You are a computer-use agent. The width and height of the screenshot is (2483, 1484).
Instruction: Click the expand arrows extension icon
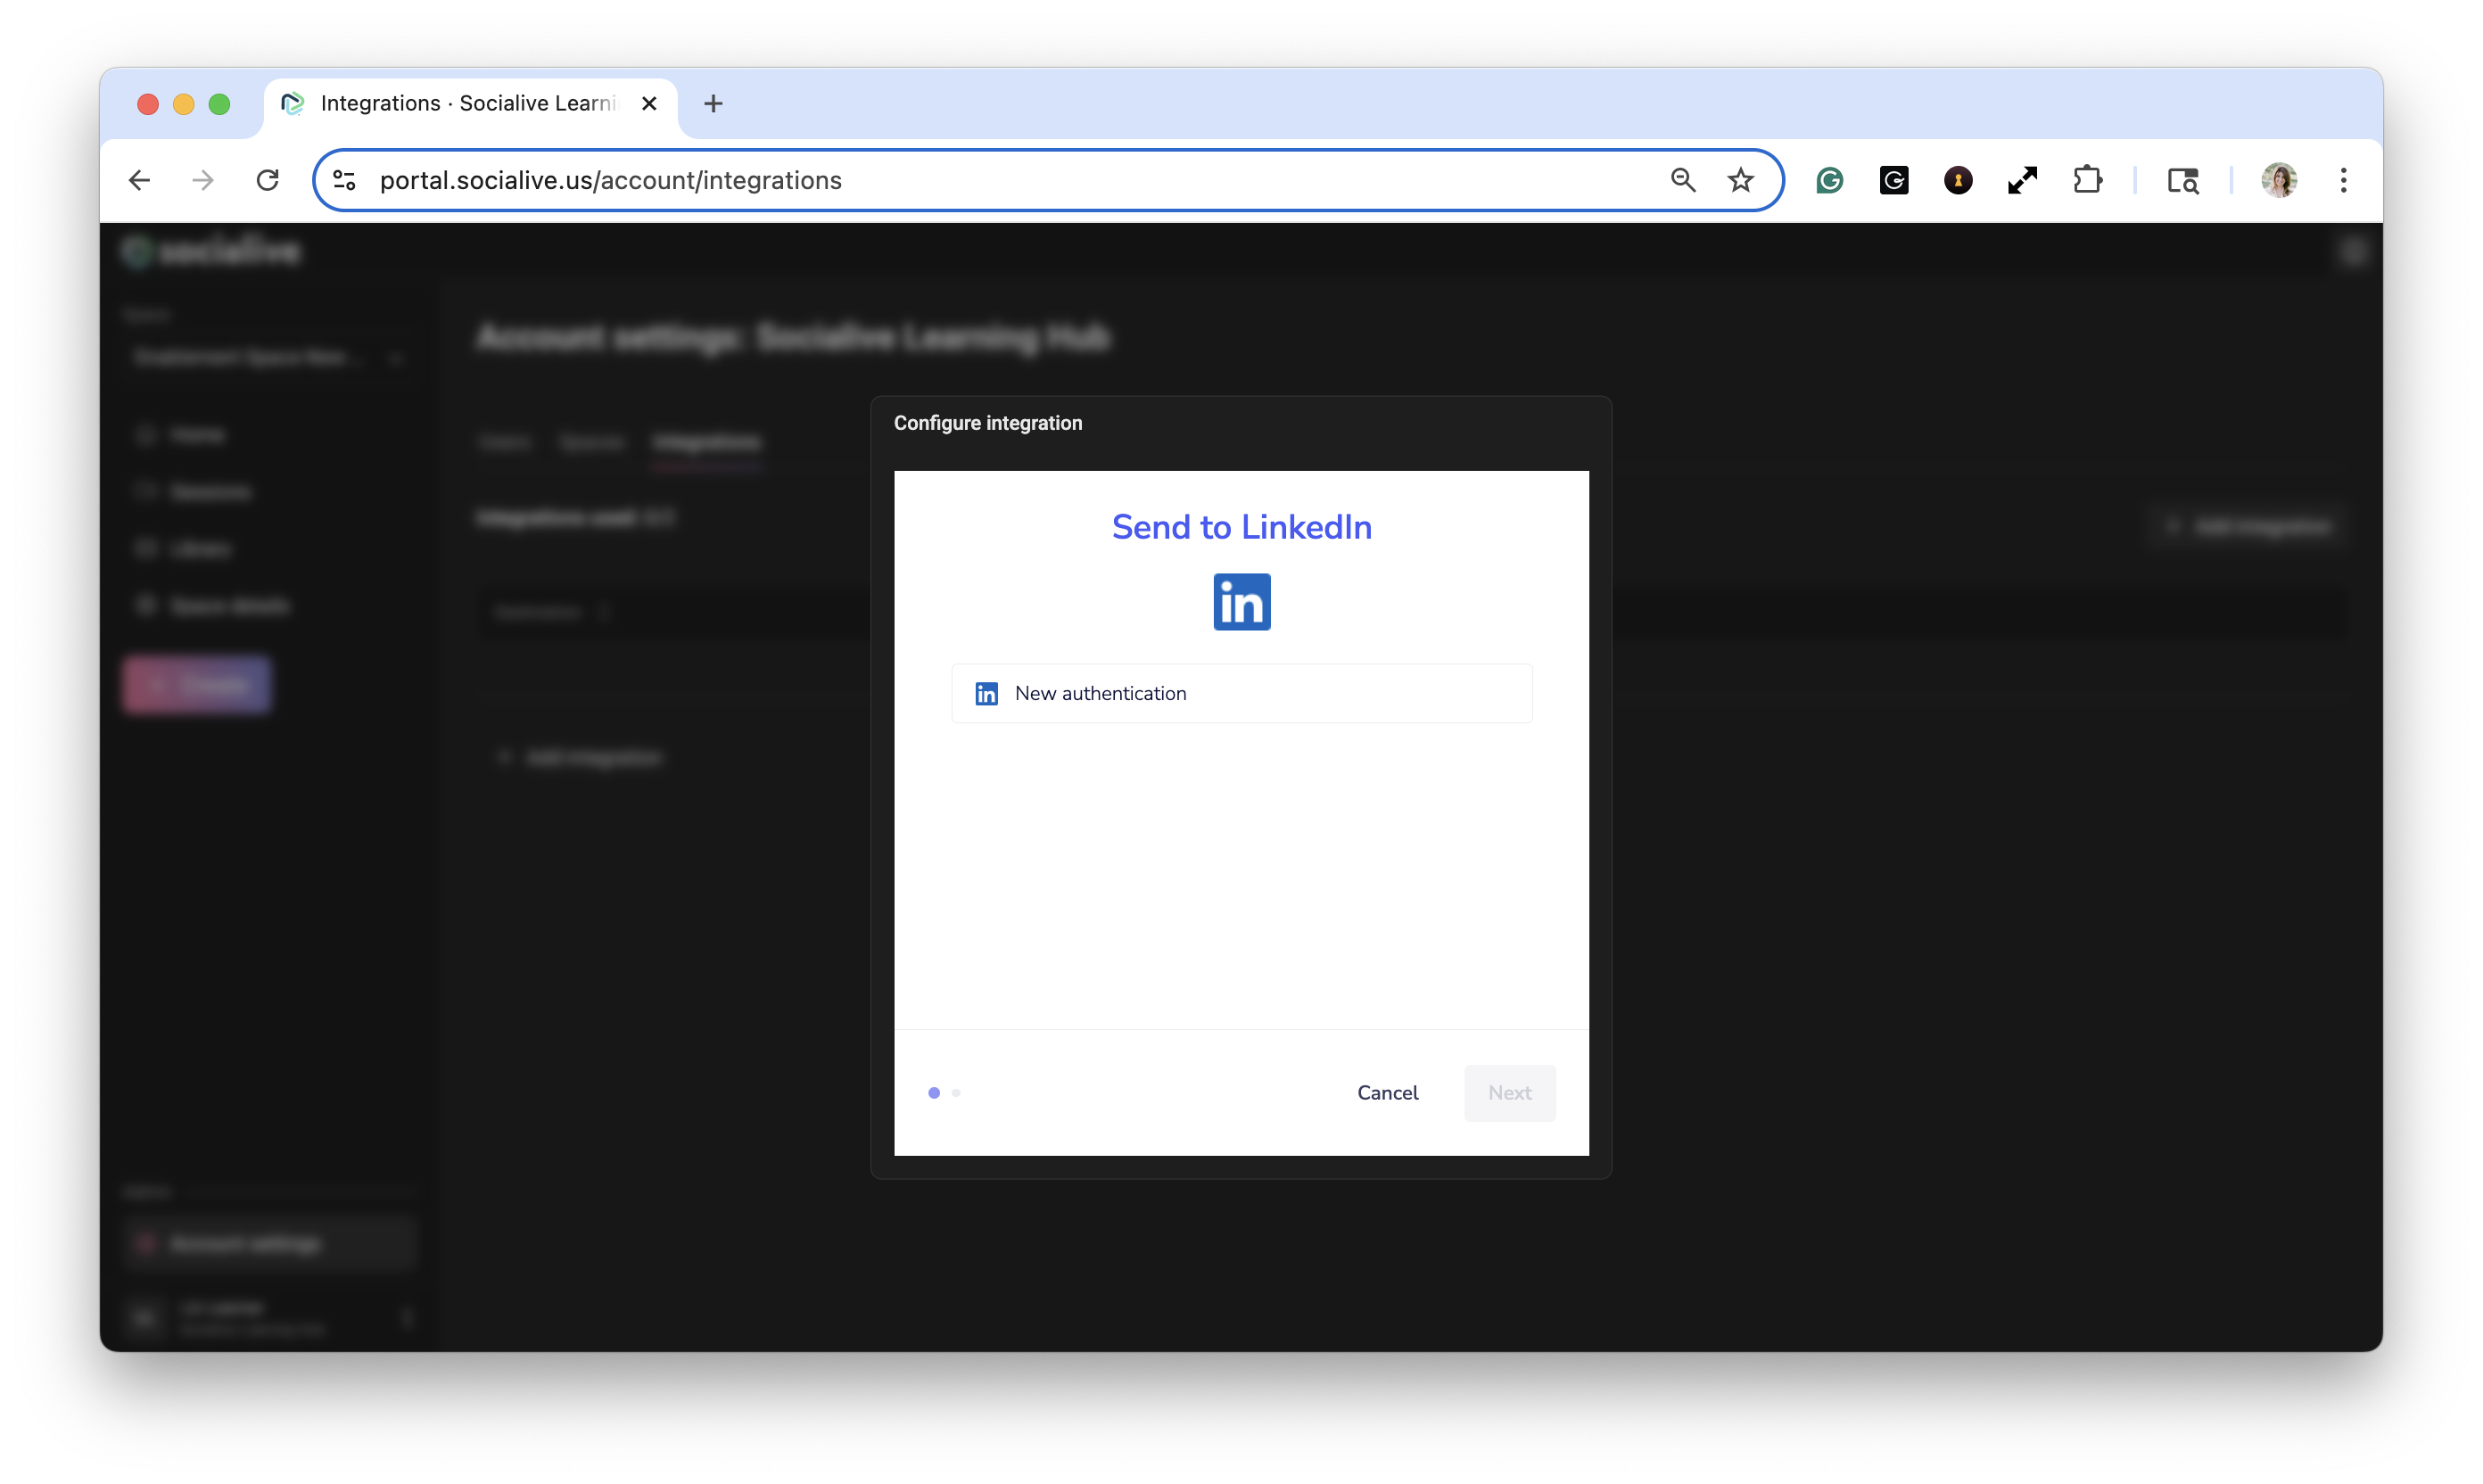point(2022,180)
